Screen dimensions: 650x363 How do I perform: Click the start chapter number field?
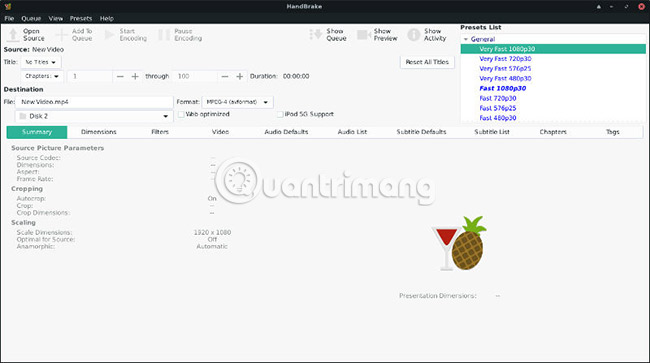tap(90, 76)
